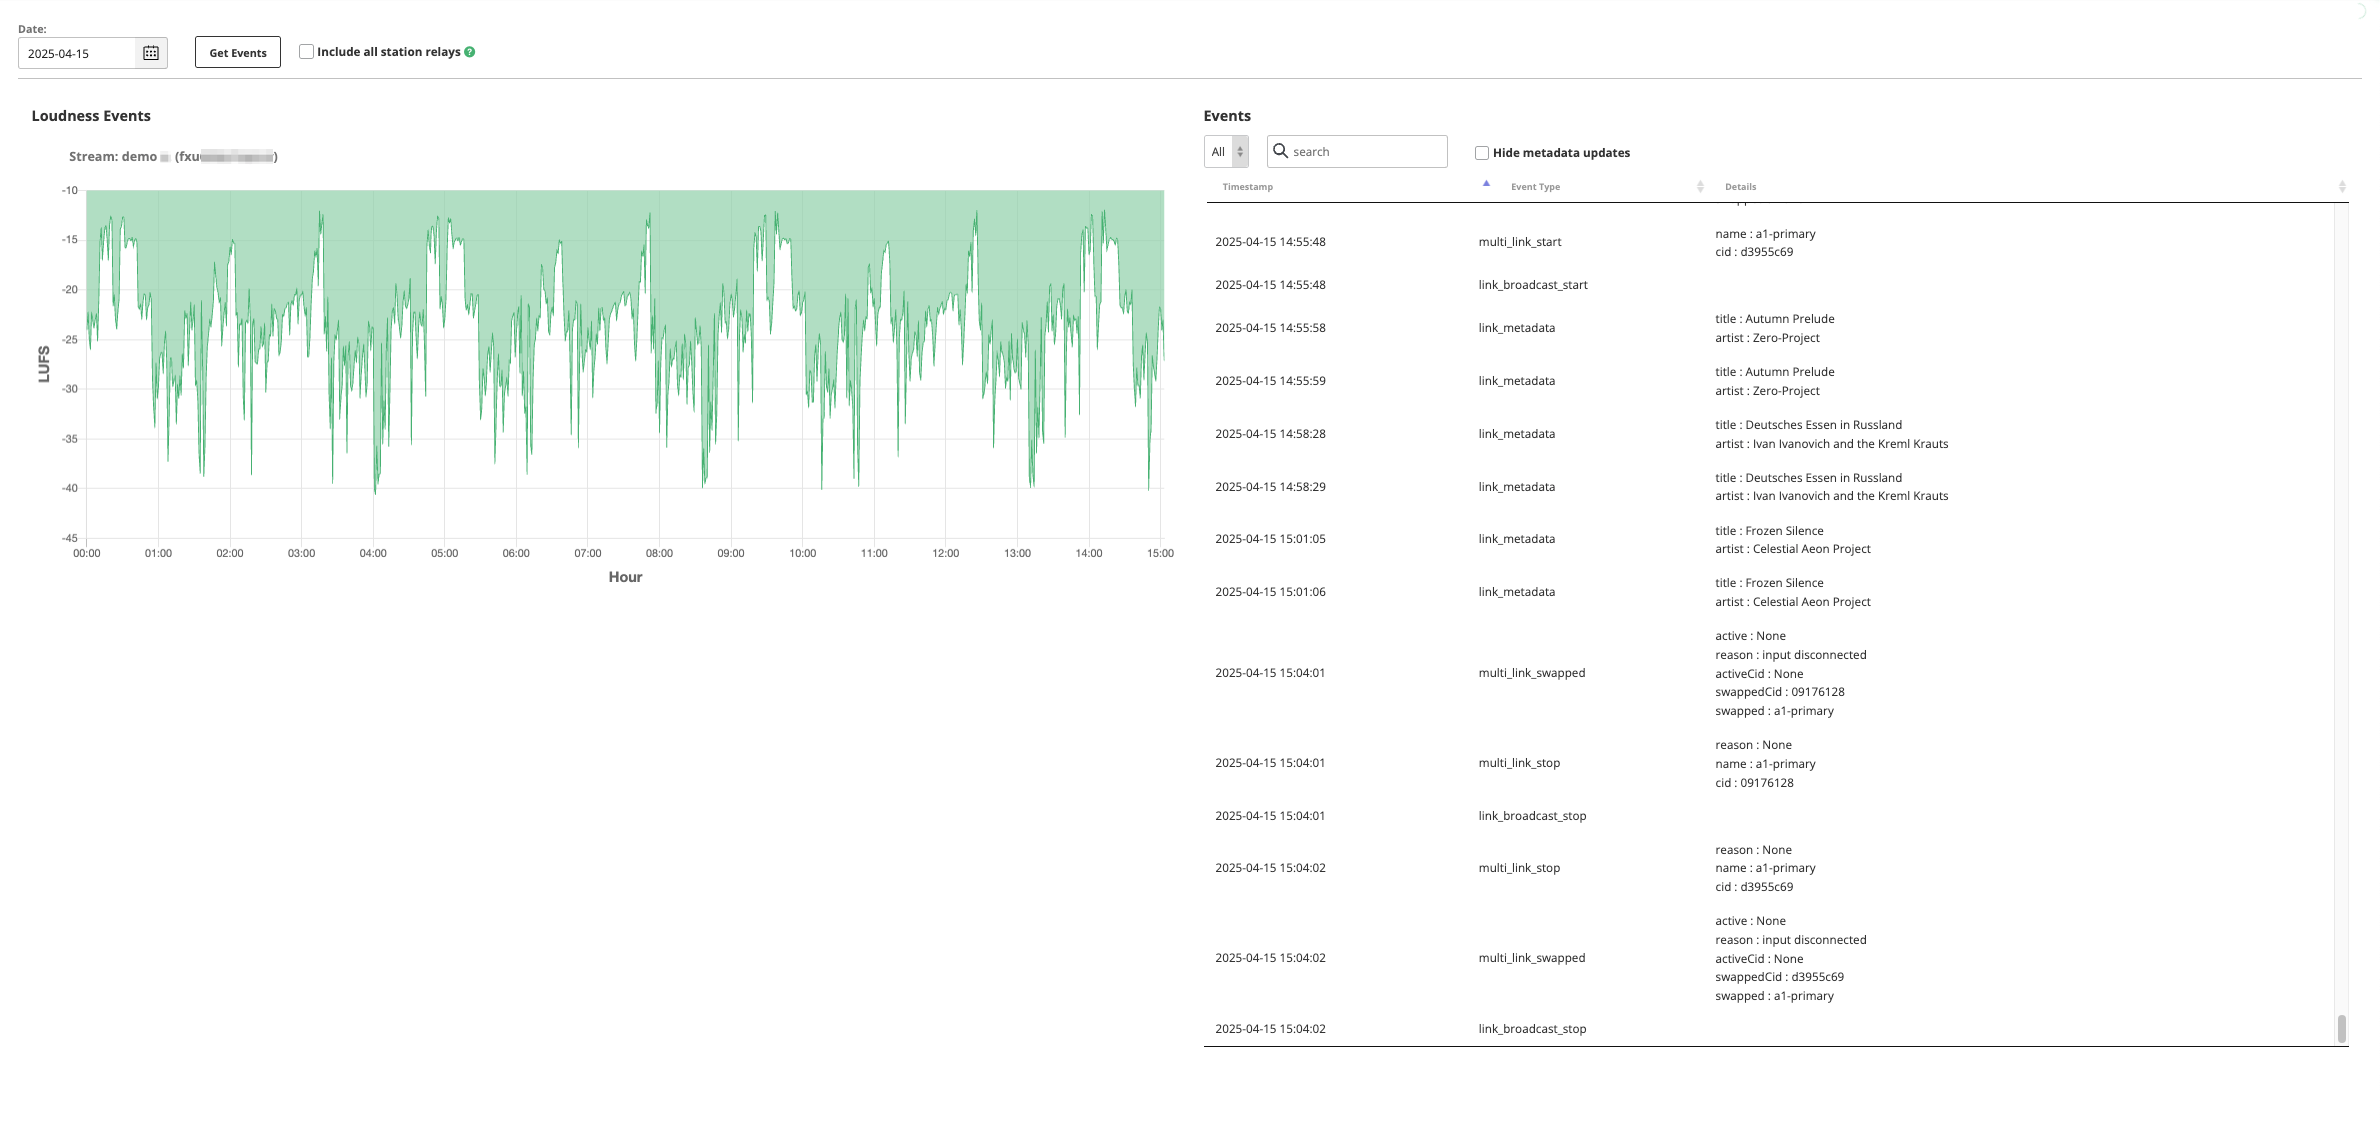Viewport: 2380px width, 1138px height.
Task: Sort by Details column header
Action: point(1740,187)
